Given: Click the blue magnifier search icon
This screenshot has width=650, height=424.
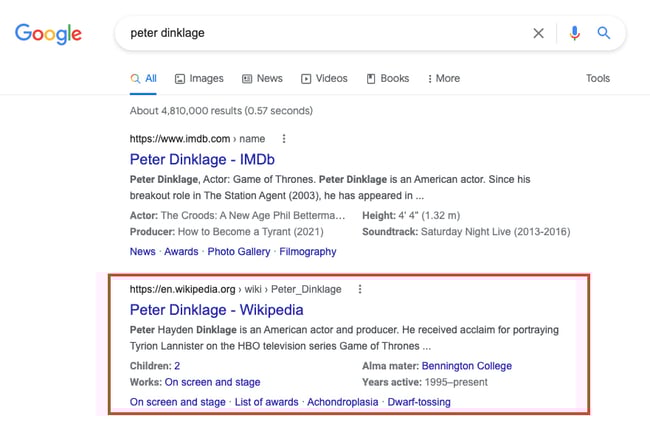Looking at the screenshot, I should pyautogui.click(x=604, y=33).
